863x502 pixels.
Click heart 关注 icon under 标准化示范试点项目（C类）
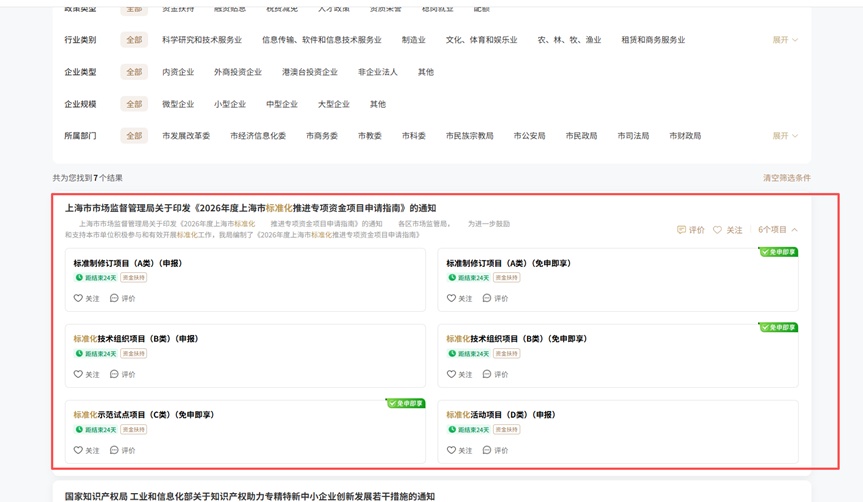pos(78,450)
